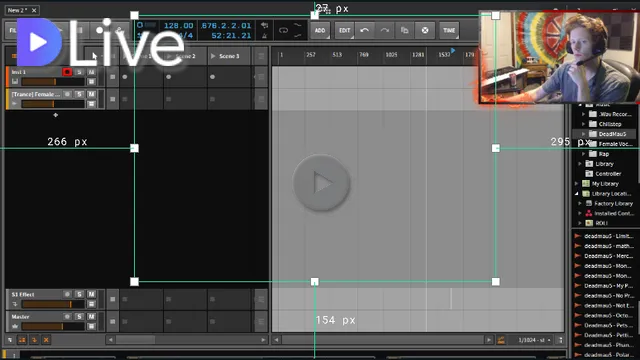Viewport: 640px width, 360px height.
Task: Click the orange icon left of 1/1024 grid
Action: coord(501,340)
